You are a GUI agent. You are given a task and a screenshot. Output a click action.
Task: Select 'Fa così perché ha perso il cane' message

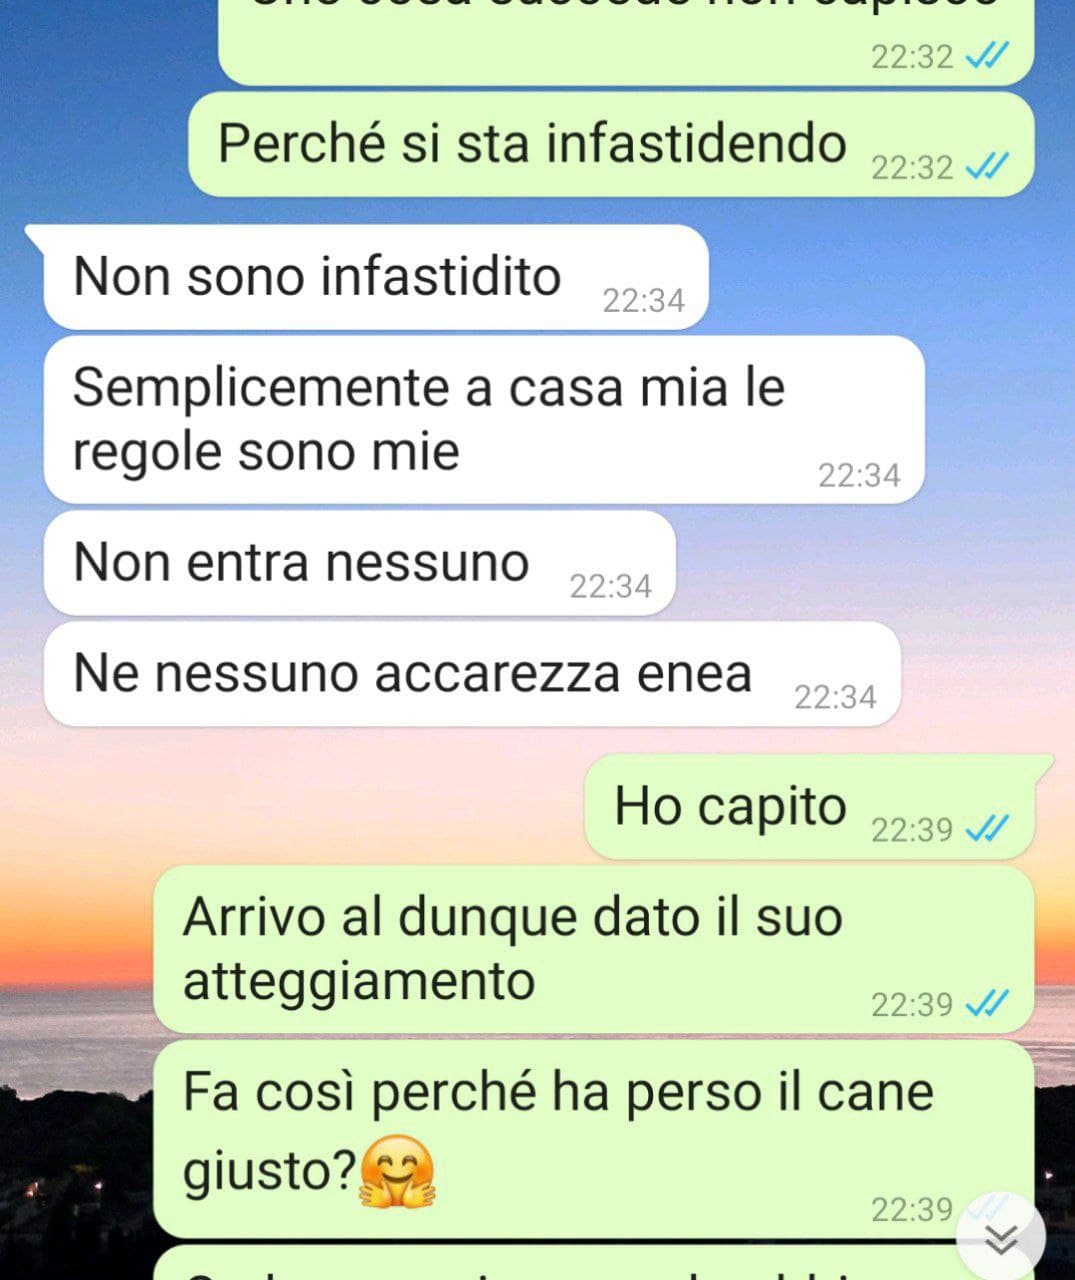(593, 1139)
